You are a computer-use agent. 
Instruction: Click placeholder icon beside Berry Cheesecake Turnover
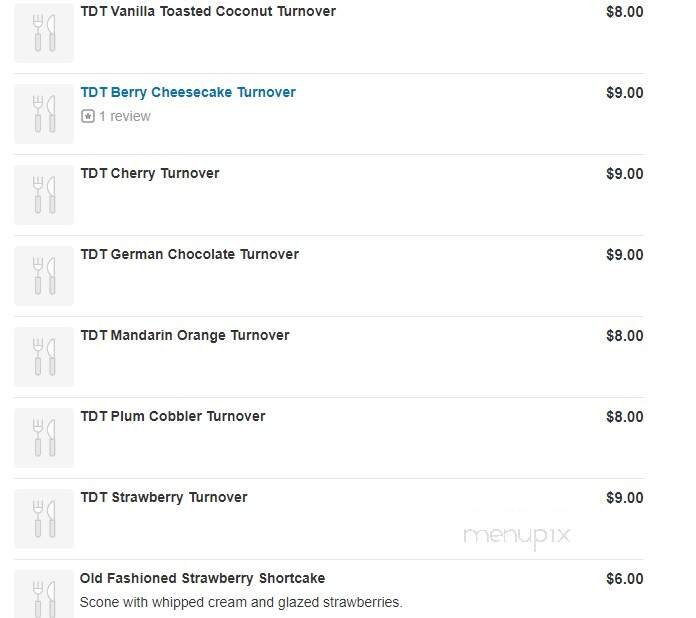pos(44,113)
